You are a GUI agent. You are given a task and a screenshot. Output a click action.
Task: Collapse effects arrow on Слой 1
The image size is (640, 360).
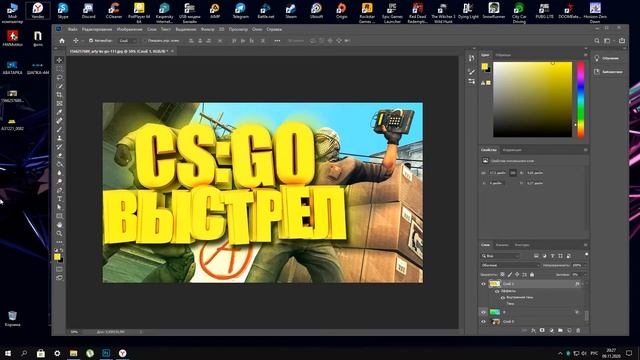583,284
